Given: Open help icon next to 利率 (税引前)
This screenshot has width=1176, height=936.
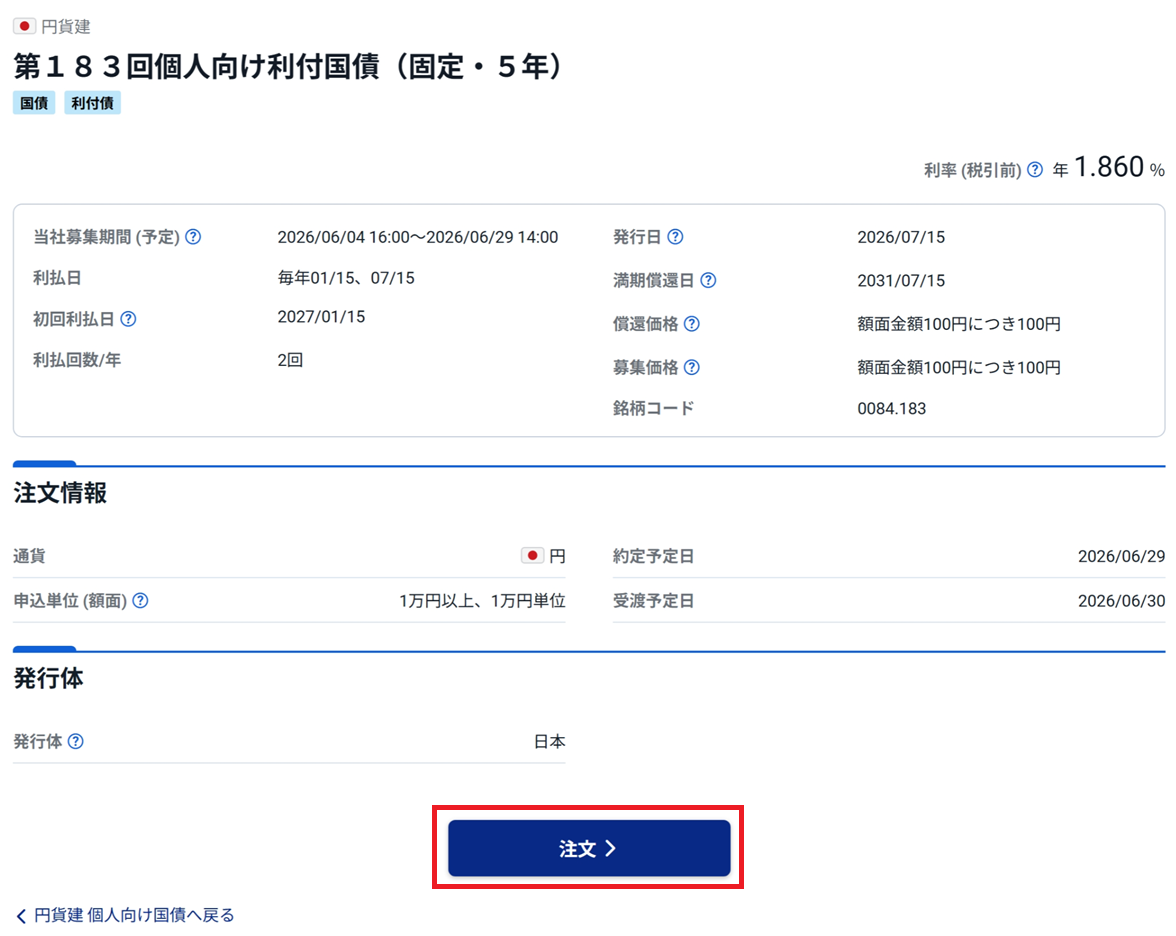Looking at the screenshot, I should pos(1035,170).
